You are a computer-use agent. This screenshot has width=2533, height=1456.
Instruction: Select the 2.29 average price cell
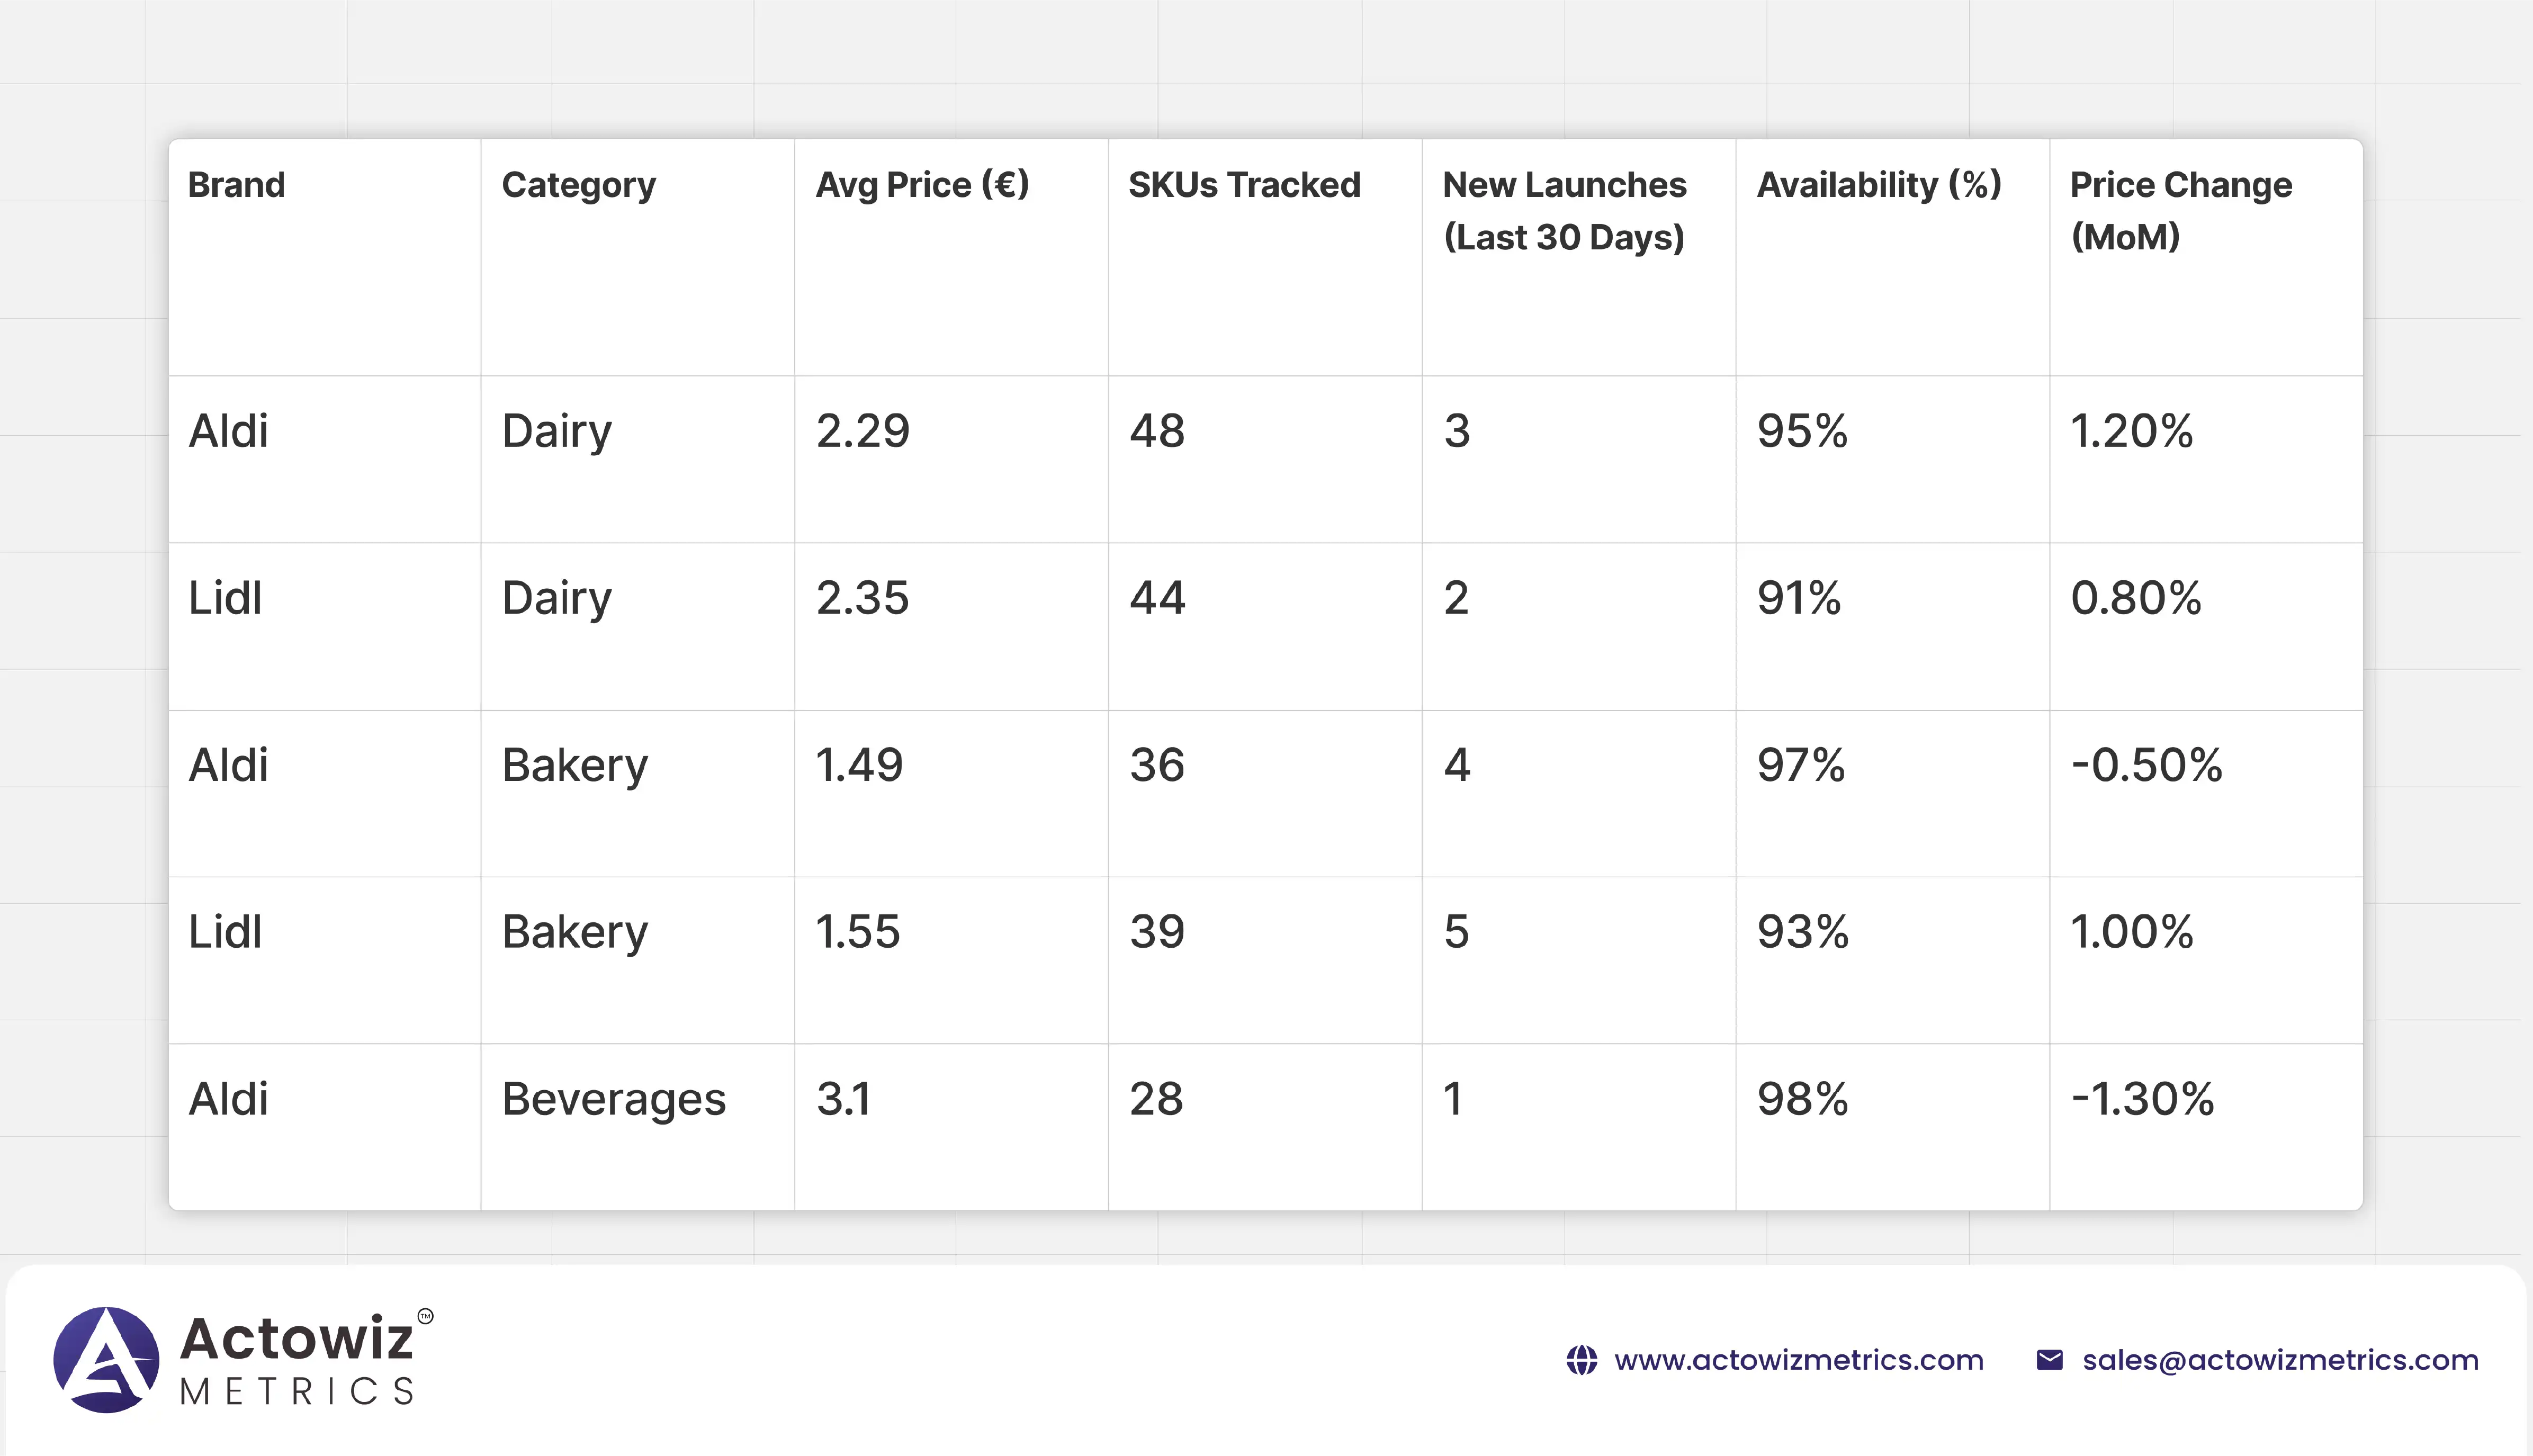pyautogui.click(x=862, y=431)
